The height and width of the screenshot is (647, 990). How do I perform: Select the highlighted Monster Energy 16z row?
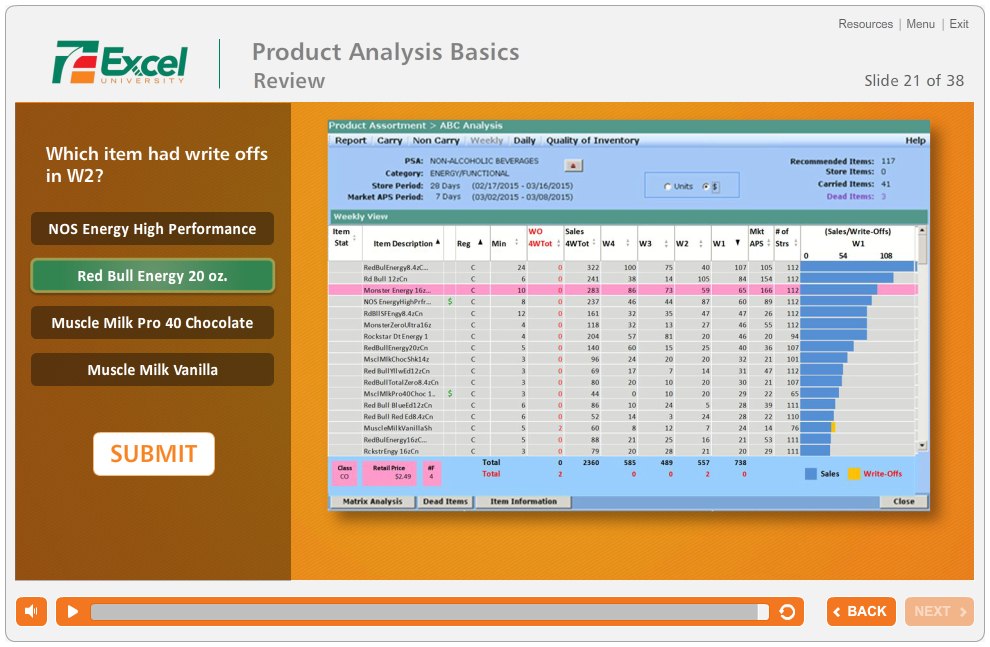[x=622, y=290]
